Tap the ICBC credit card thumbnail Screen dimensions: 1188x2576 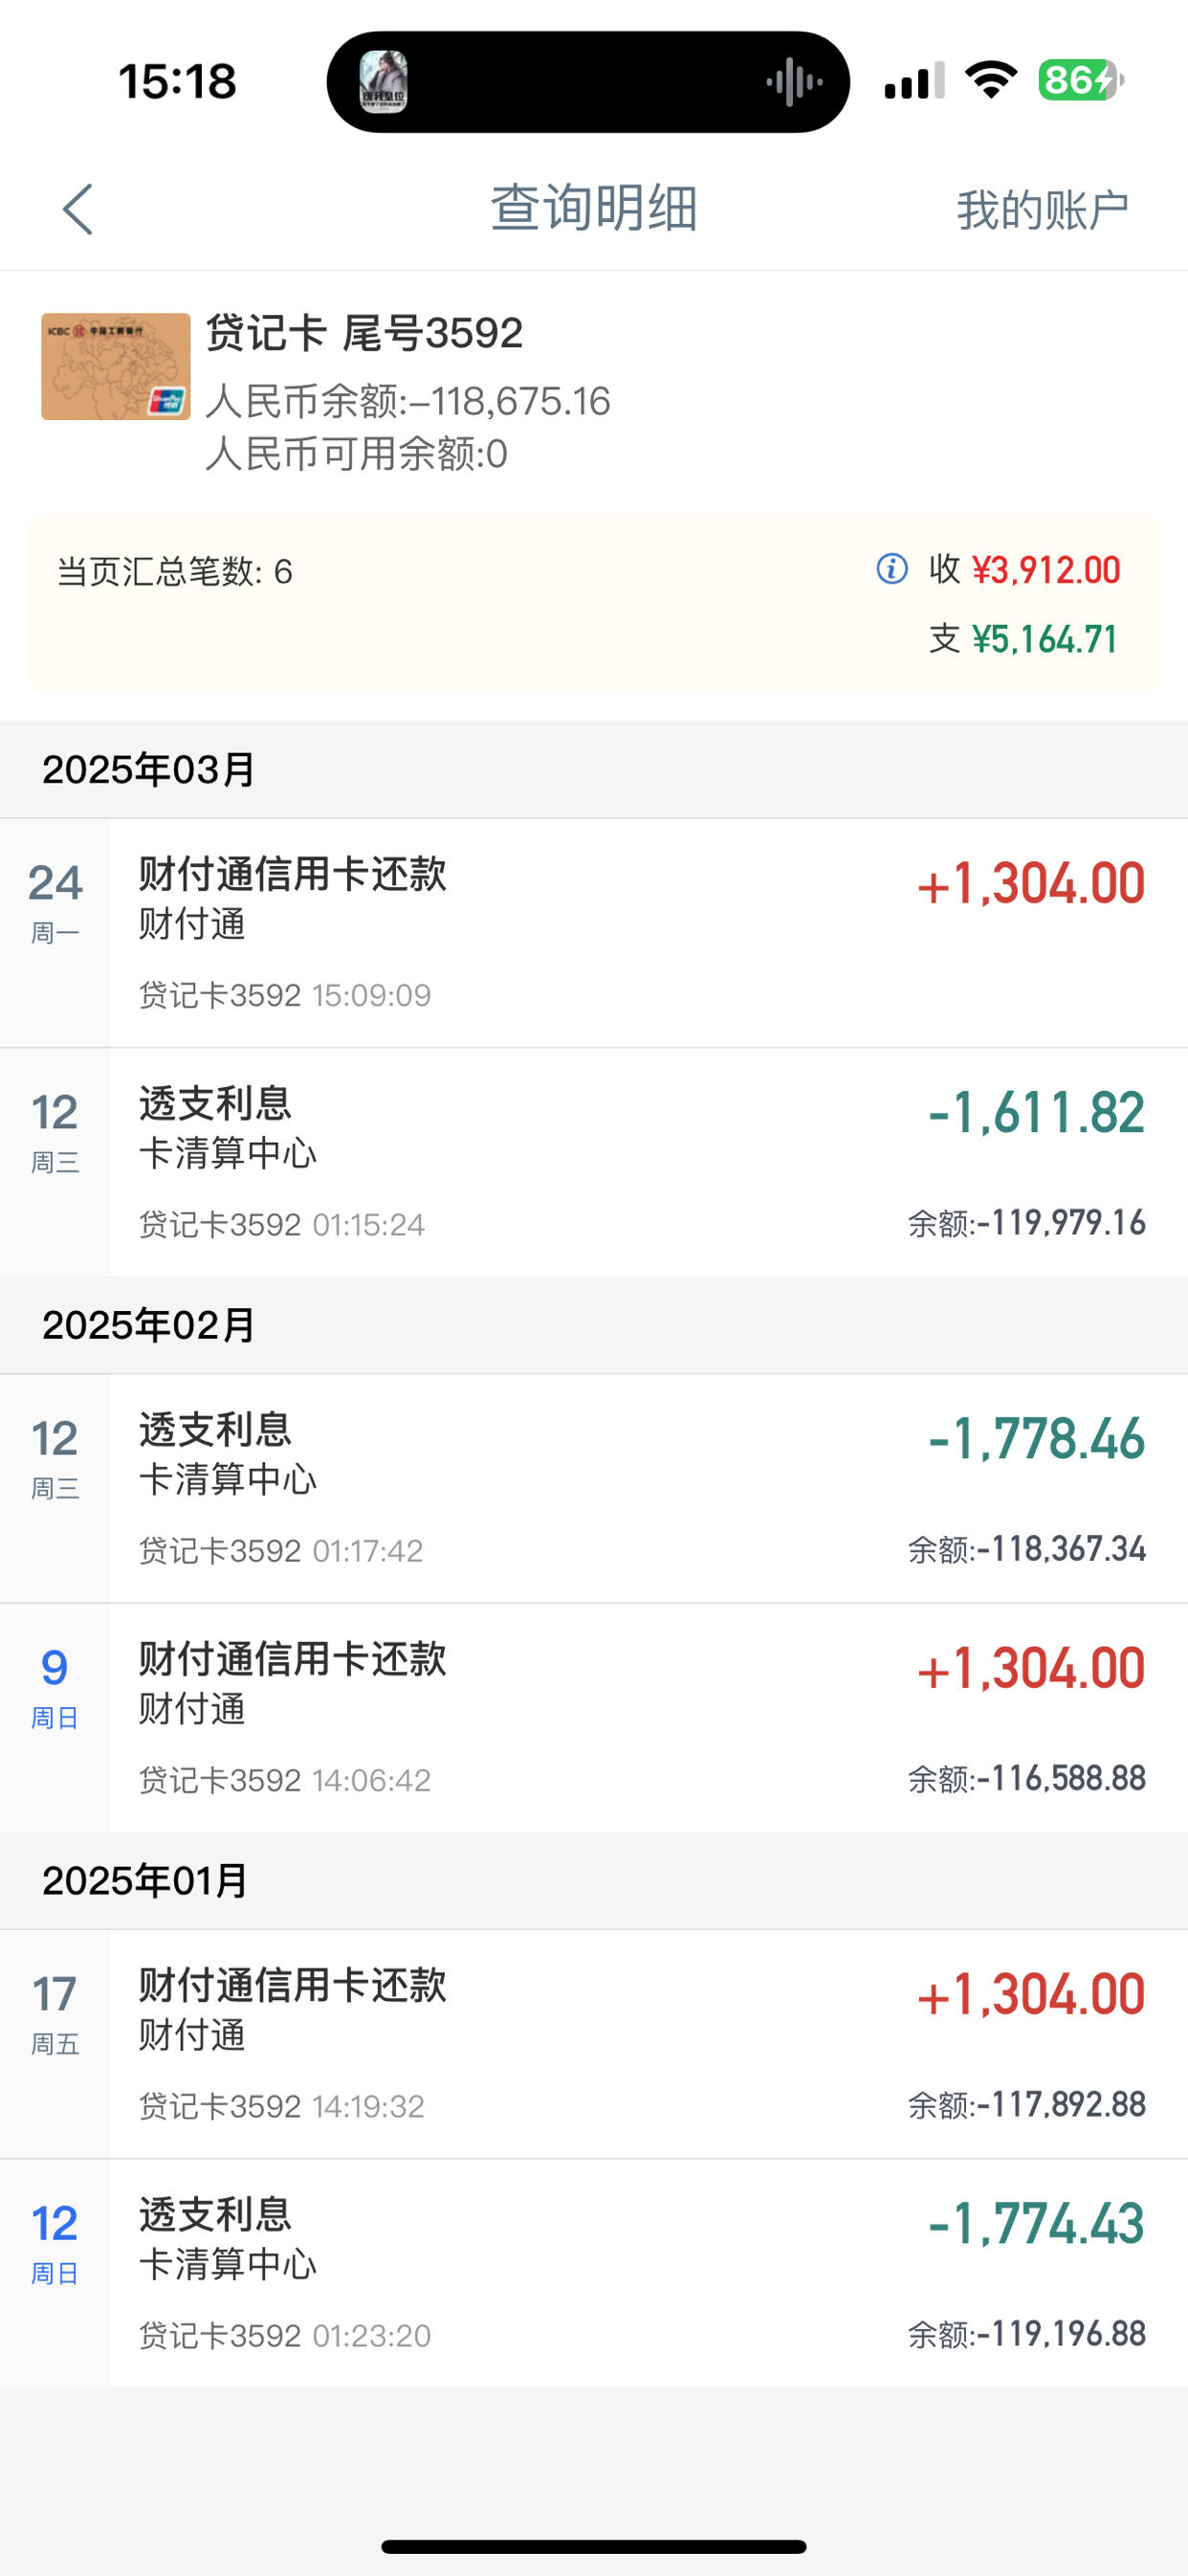click(116, 366)
